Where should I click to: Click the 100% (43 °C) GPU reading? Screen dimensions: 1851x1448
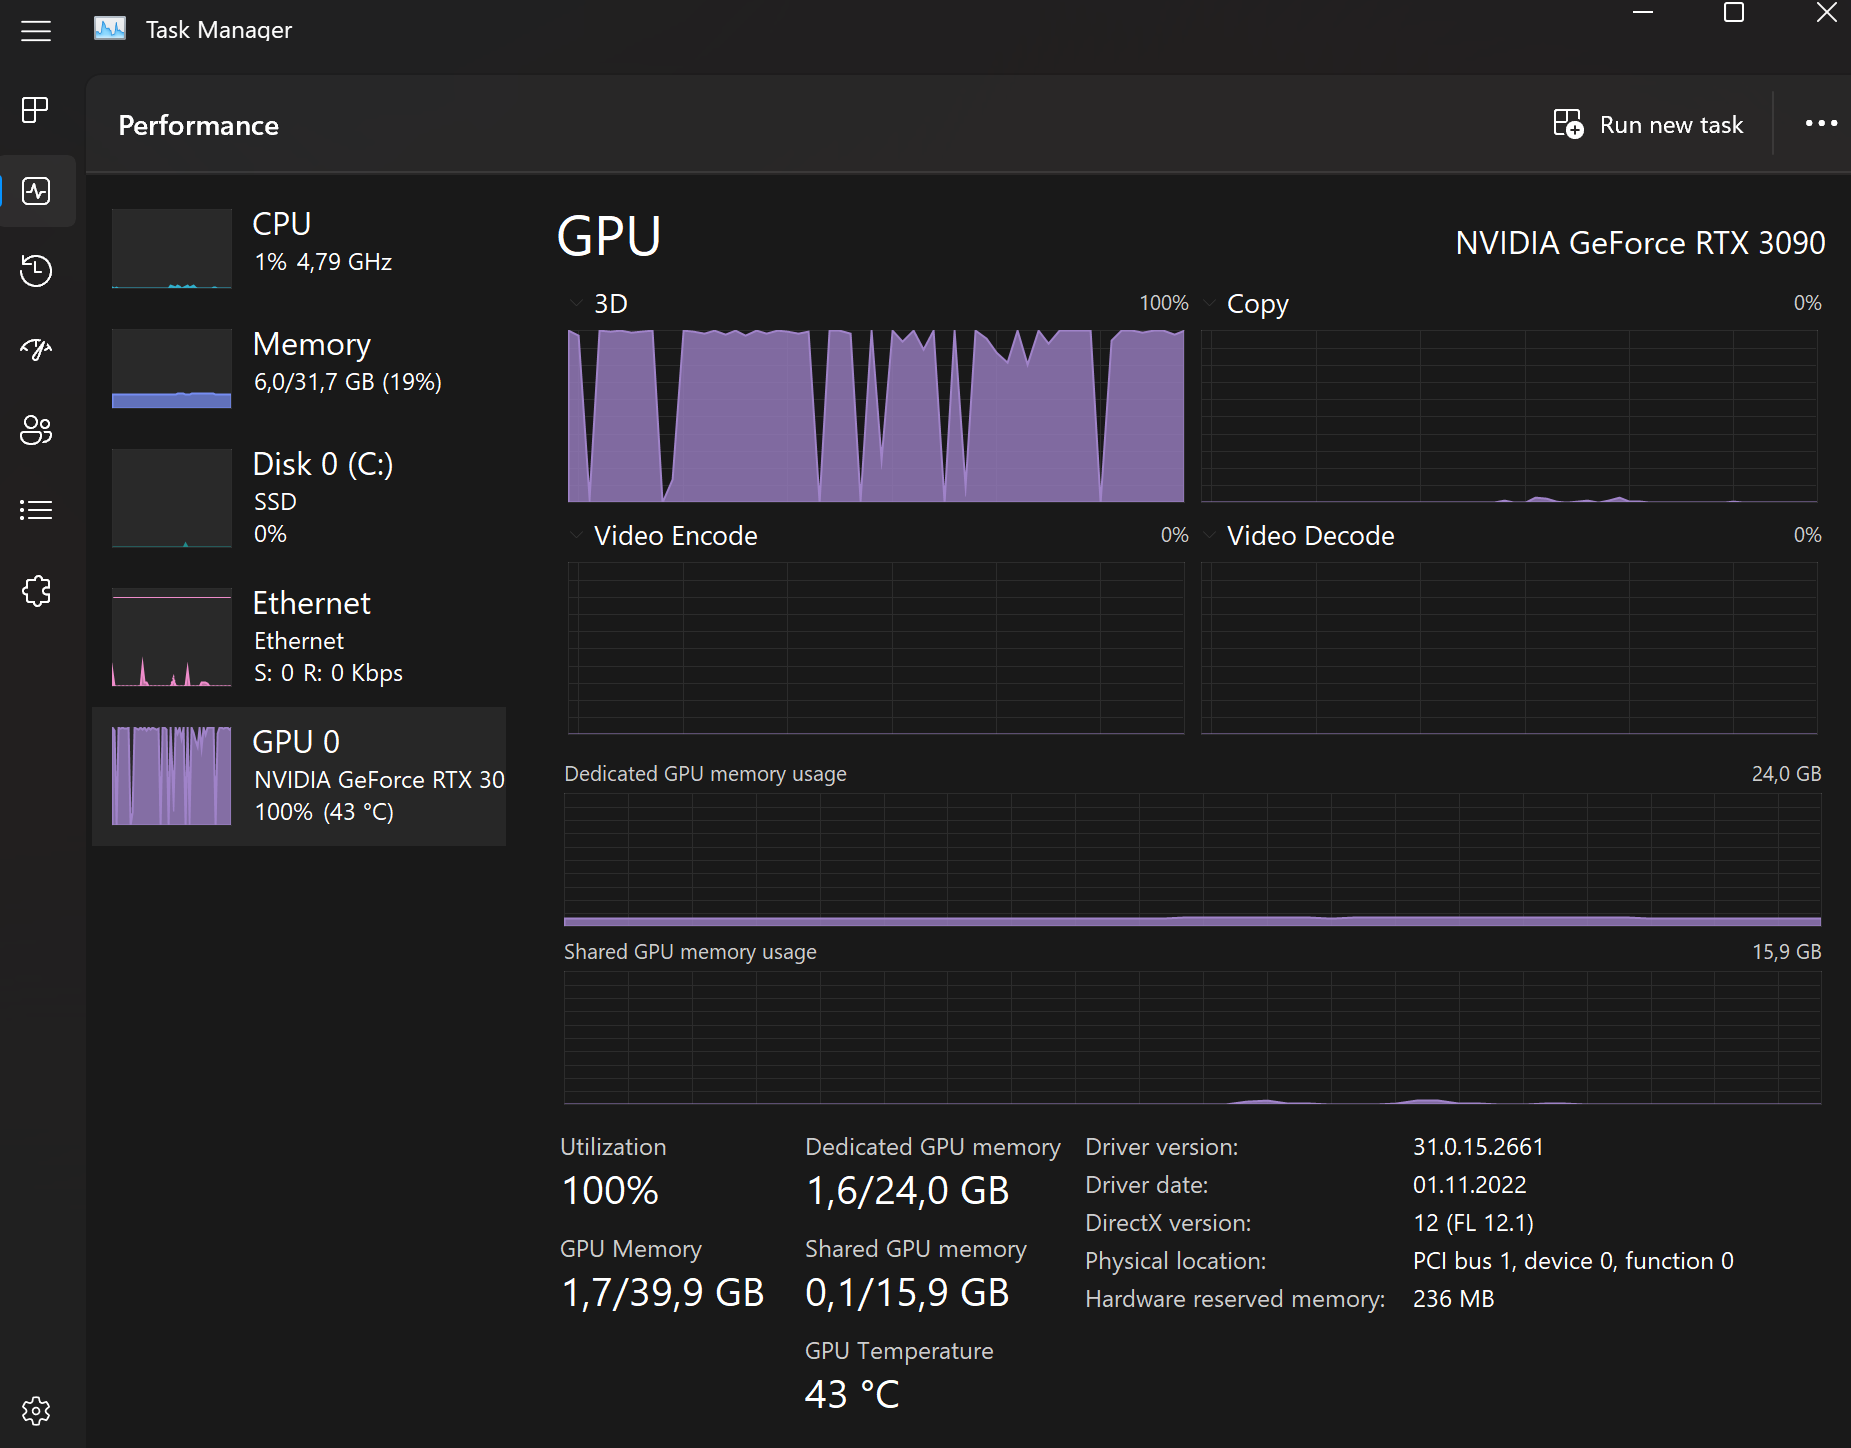(x=324, y=812)
